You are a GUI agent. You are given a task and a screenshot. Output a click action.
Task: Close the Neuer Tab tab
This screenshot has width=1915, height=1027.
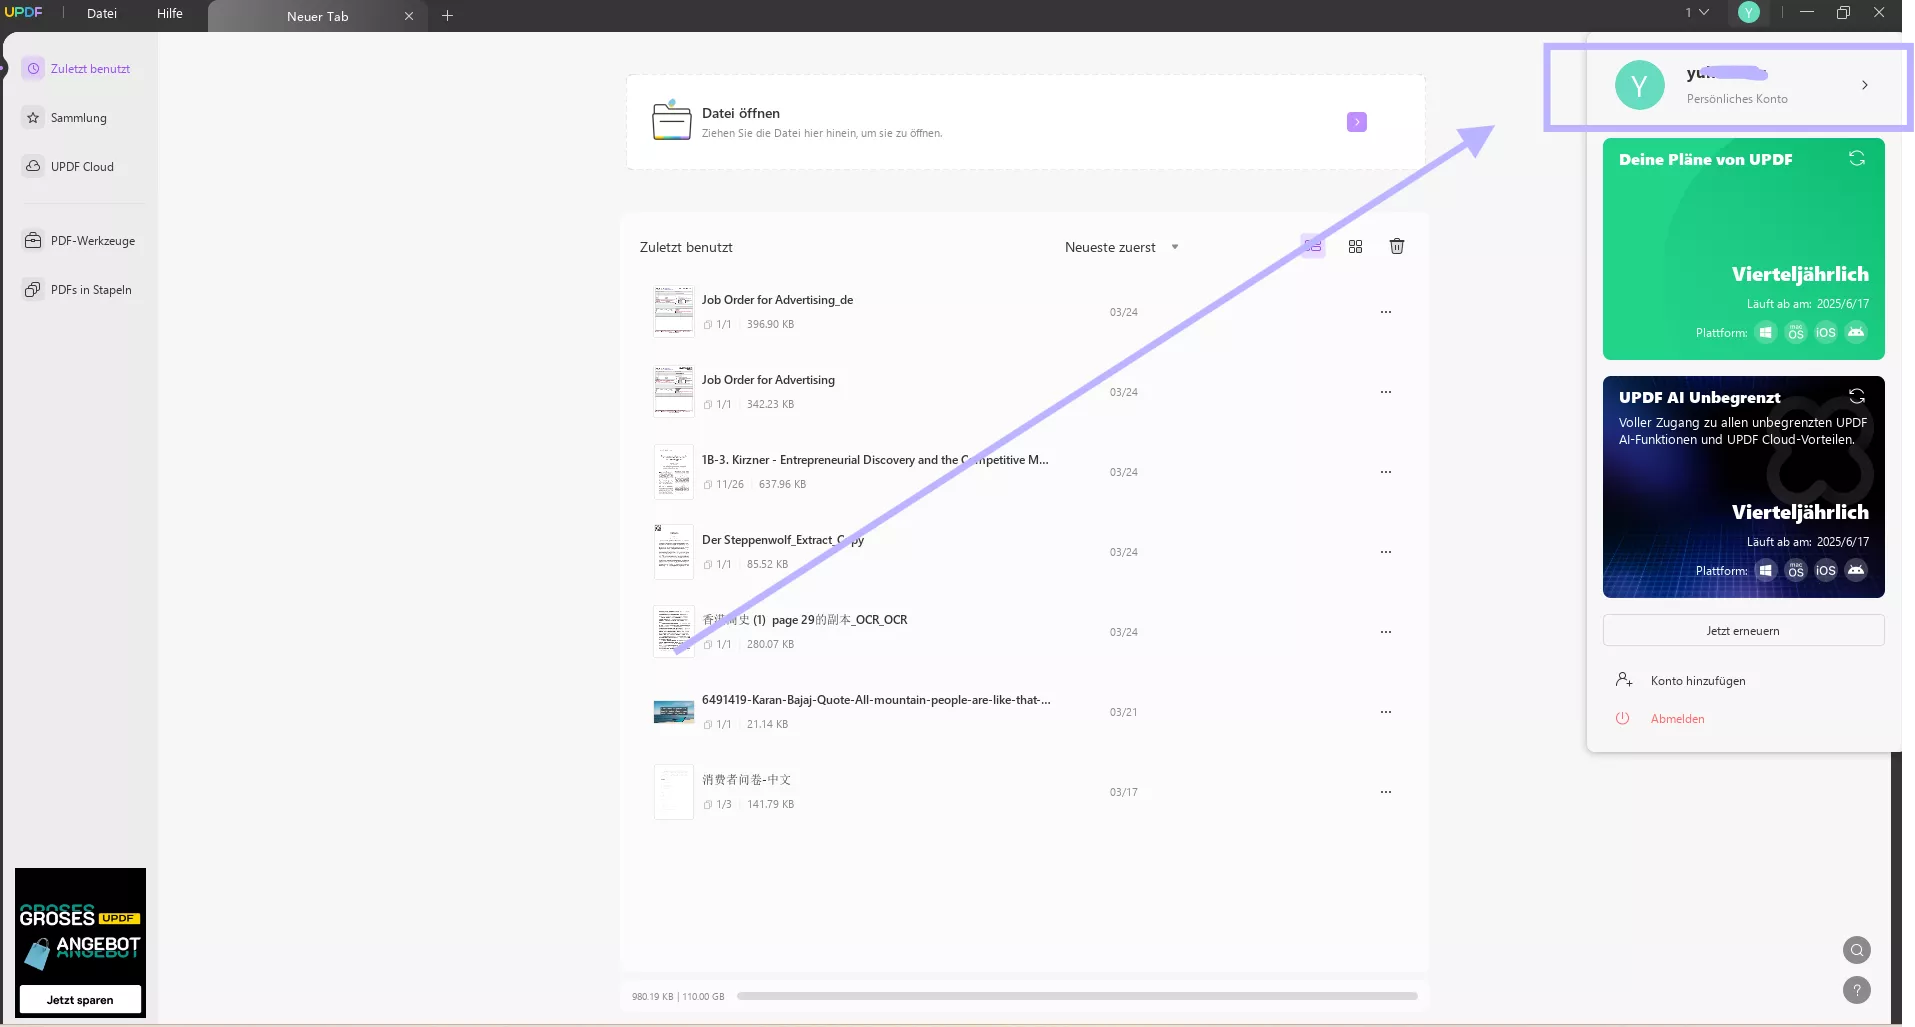pyautogui.click(x=409, y=16)
